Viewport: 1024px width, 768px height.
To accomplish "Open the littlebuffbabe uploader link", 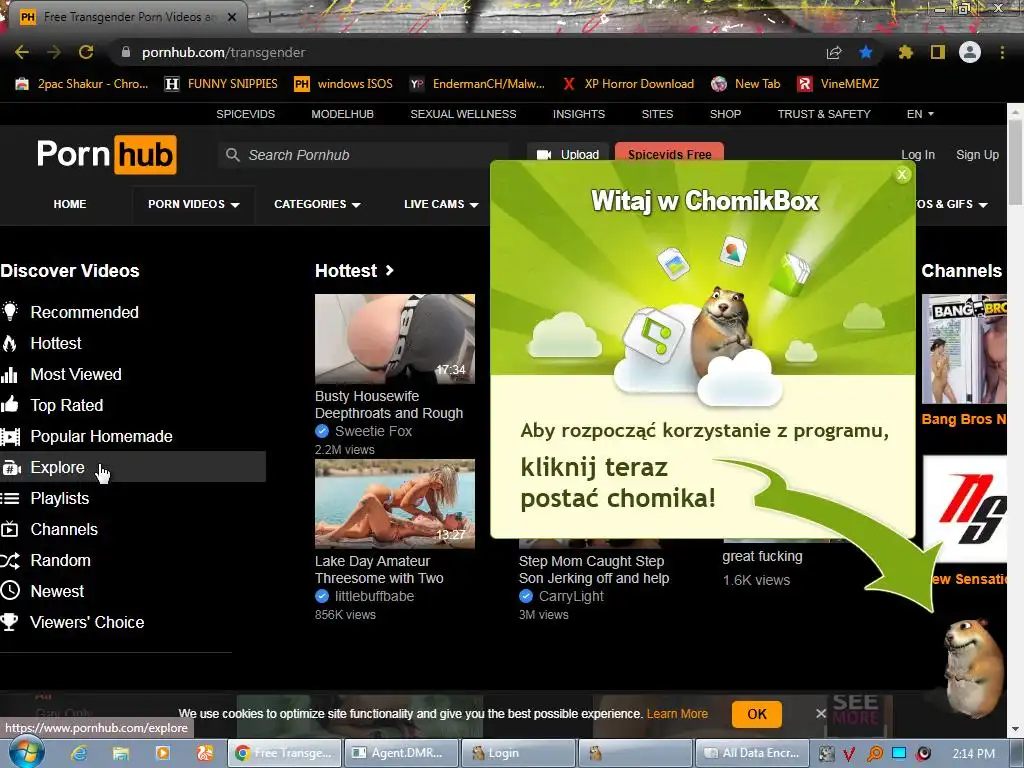I will click(x=374, y=596).
